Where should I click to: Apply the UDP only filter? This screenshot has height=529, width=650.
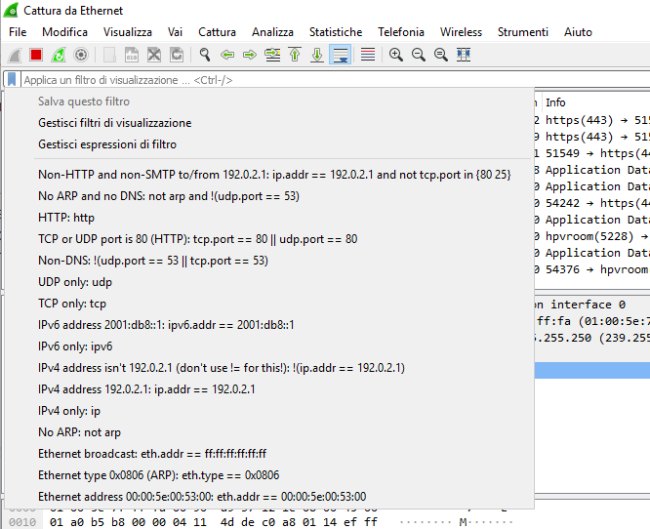269,282
